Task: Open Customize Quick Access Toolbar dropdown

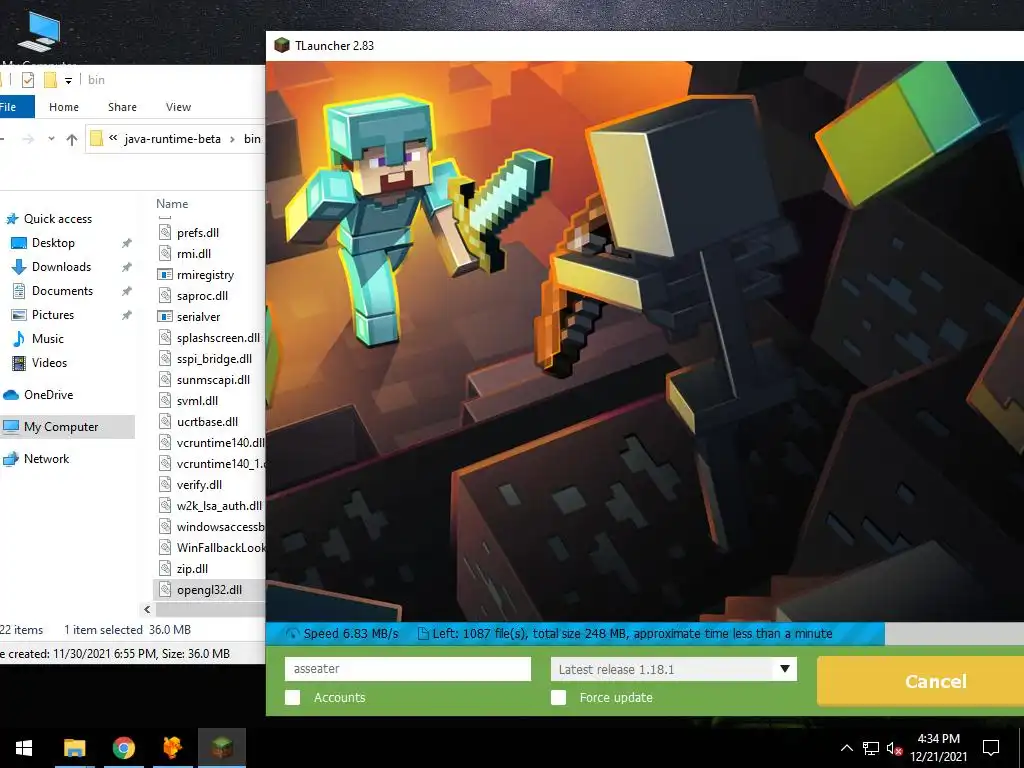Action: (68, 80)
